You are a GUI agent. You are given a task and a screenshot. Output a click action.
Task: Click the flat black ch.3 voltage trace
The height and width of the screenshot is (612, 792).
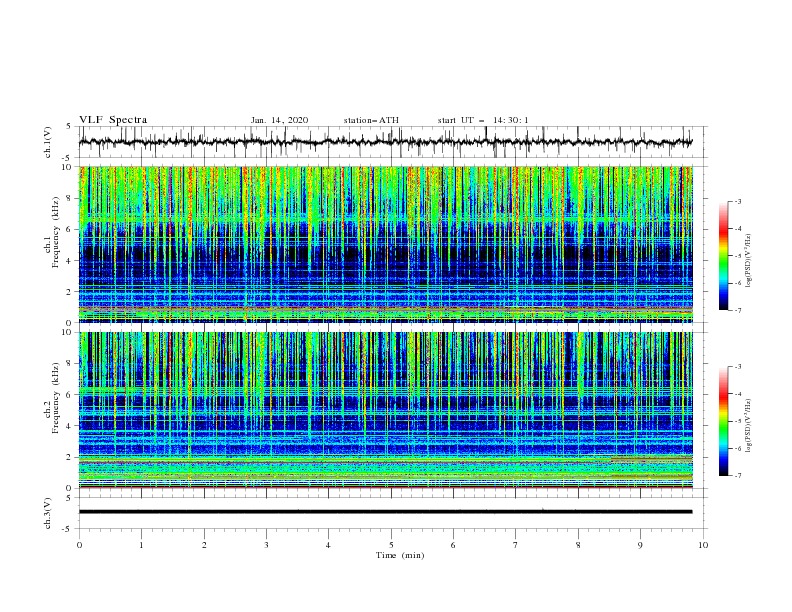tap(385, 512)
